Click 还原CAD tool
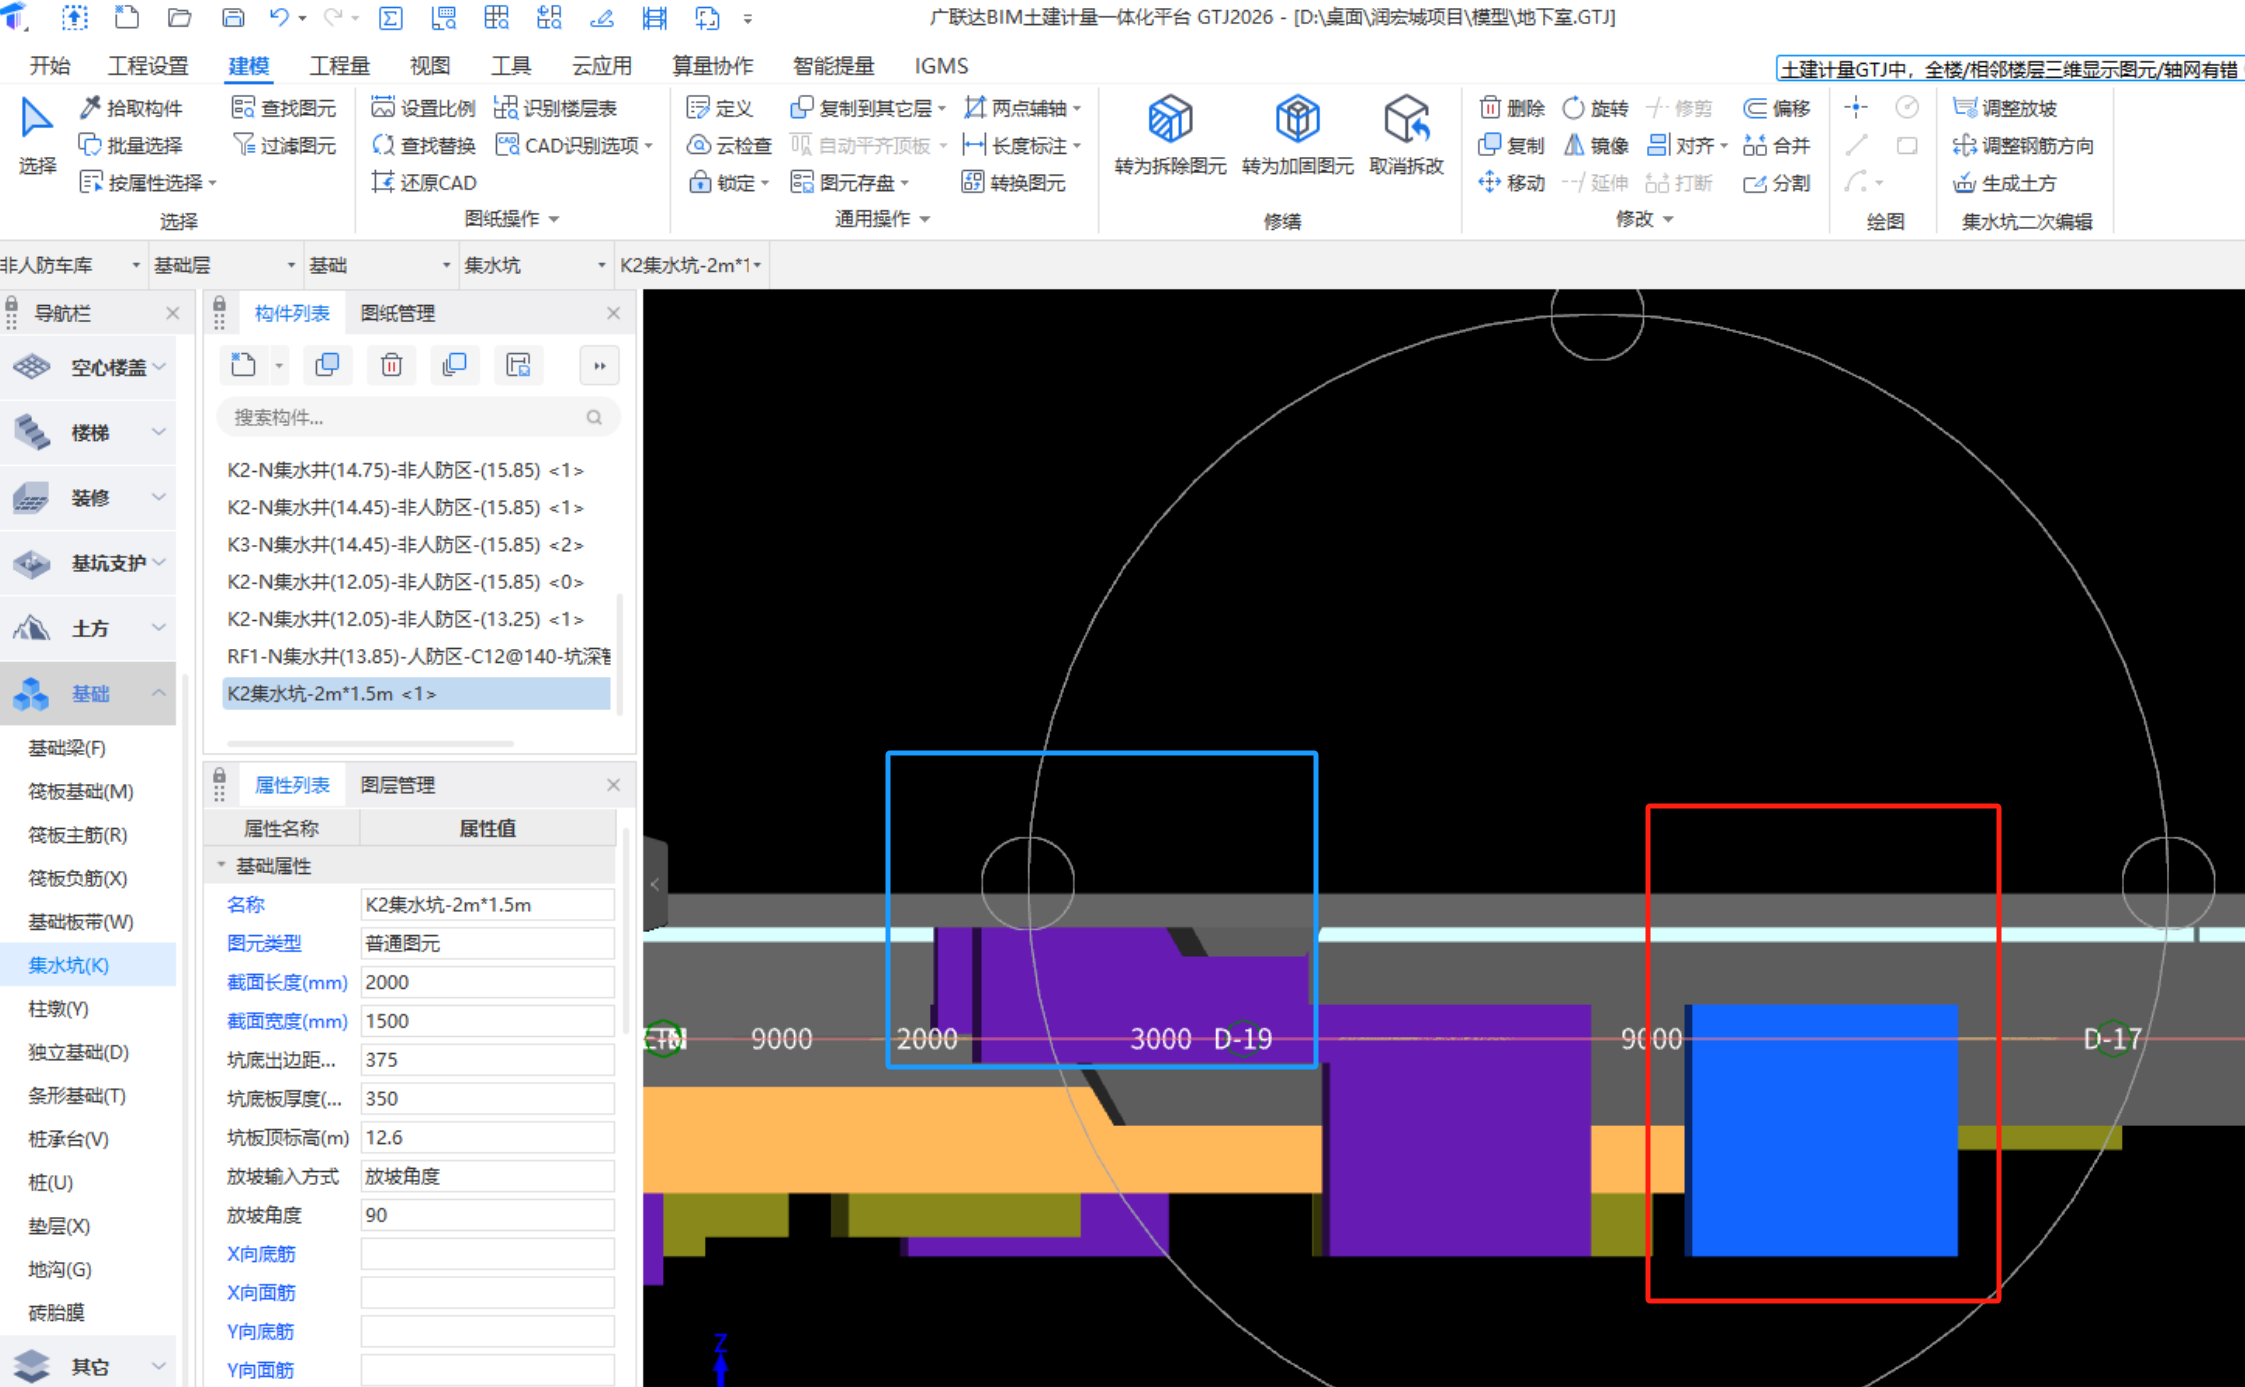 pos(423,183)
